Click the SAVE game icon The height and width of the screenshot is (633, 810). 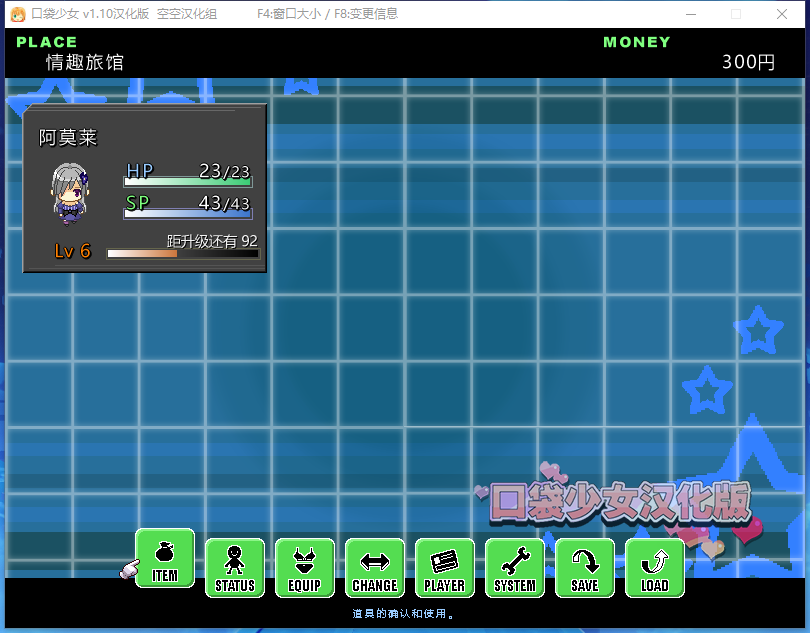tap(585, 568)
